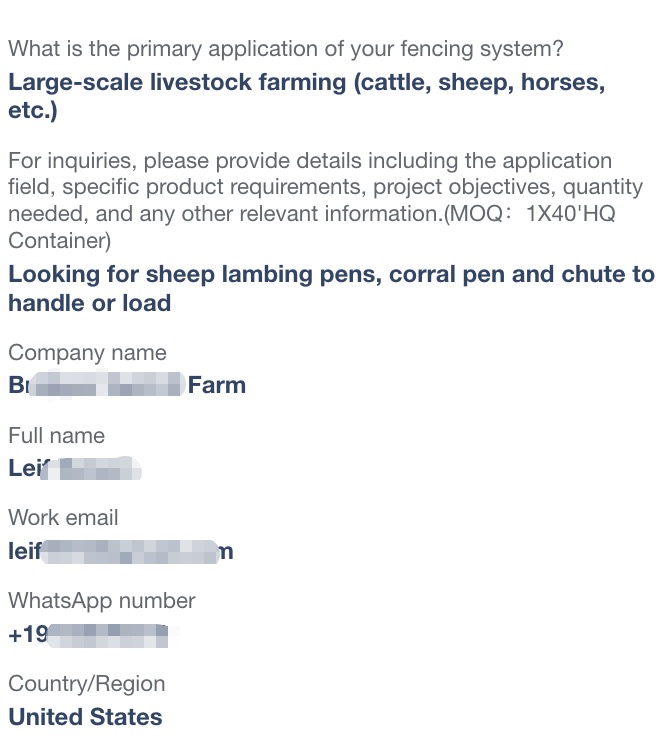Select the United States value

(x=85, y=717)
